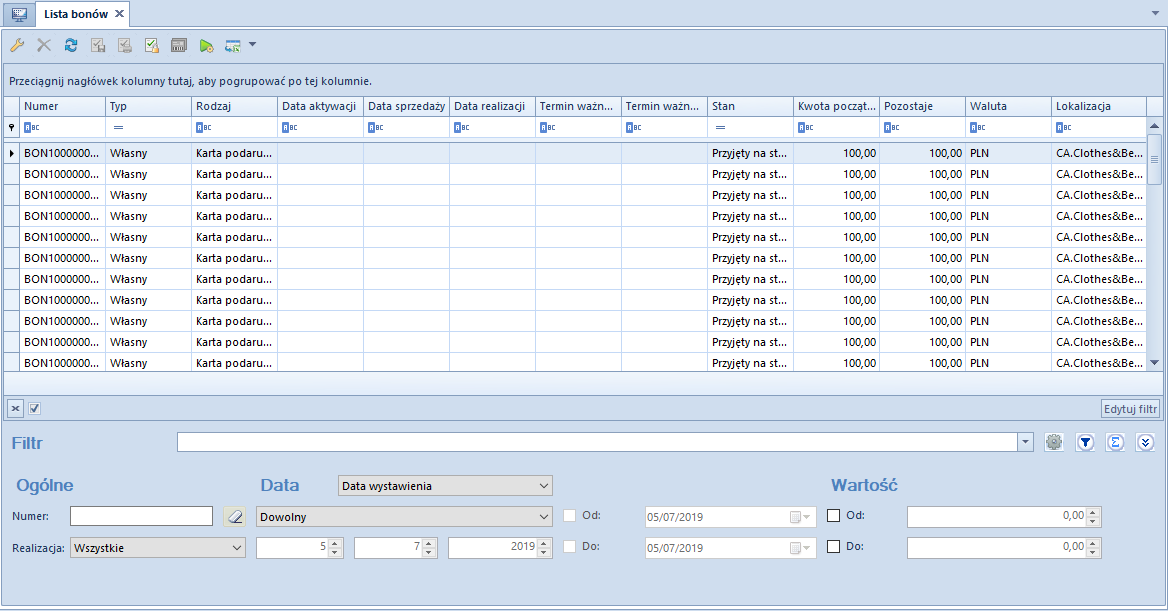Click the checklist with padlock icon
Image resolution: width=1168 pixels, height=611 pixels.
tap(152, 45)
